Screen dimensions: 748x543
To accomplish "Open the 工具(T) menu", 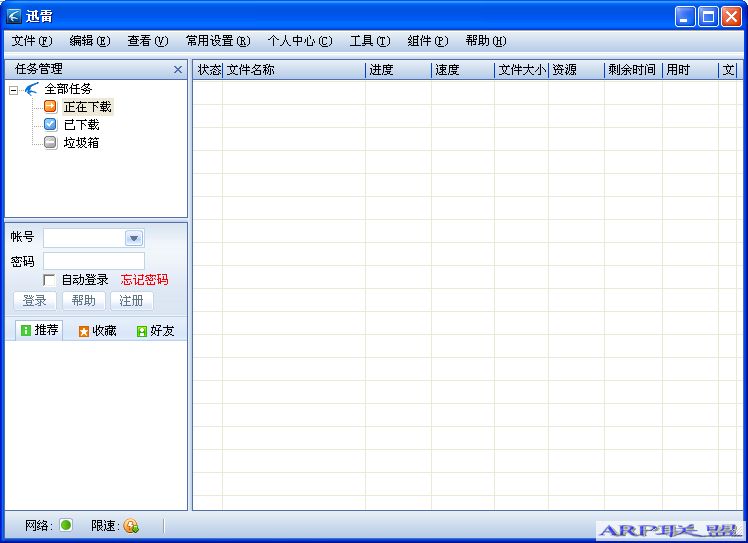I will (370, 41).
